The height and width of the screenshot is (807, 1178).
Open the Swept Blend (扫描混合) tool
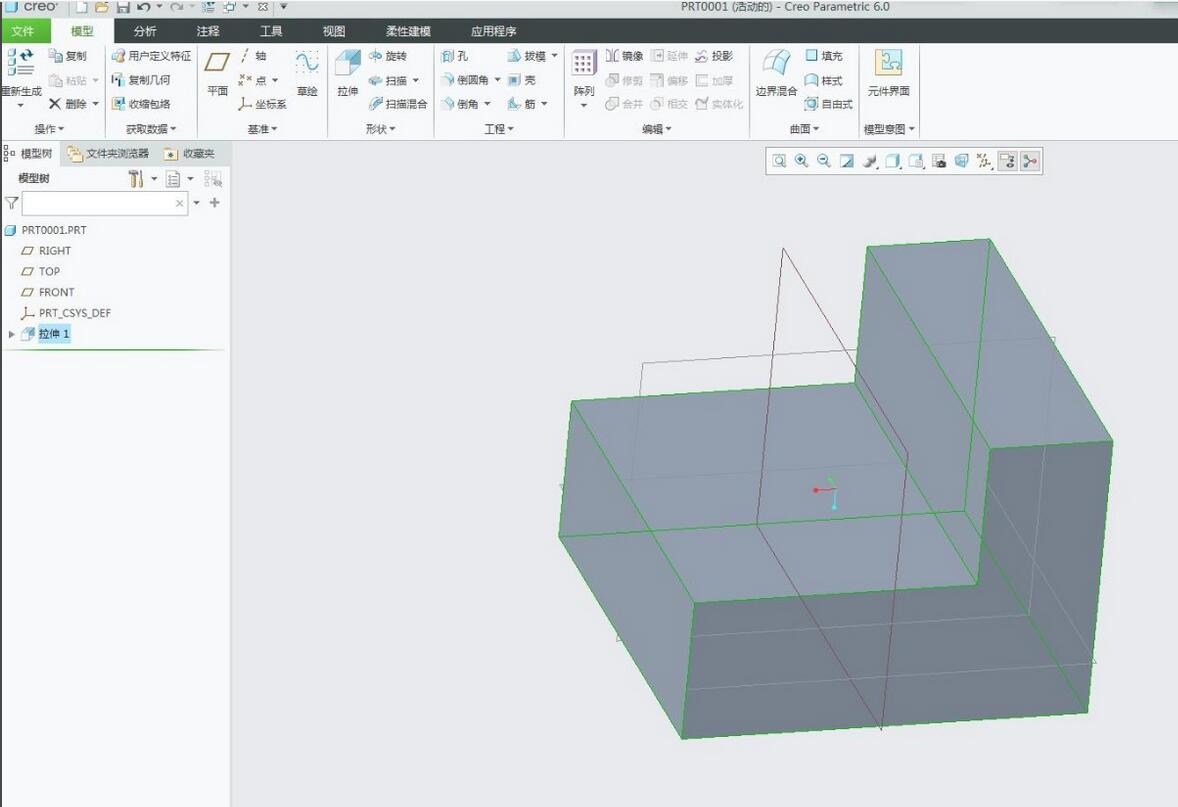point(398,104)
